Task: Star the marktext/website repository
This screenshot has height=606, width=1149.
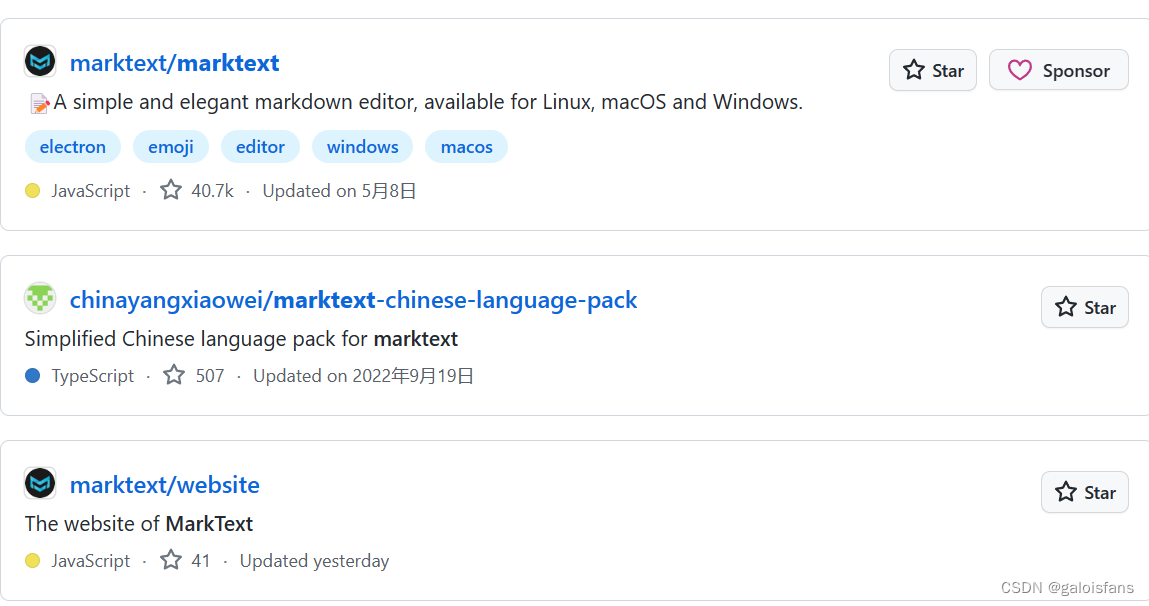Action: (x=1084, y=492)
